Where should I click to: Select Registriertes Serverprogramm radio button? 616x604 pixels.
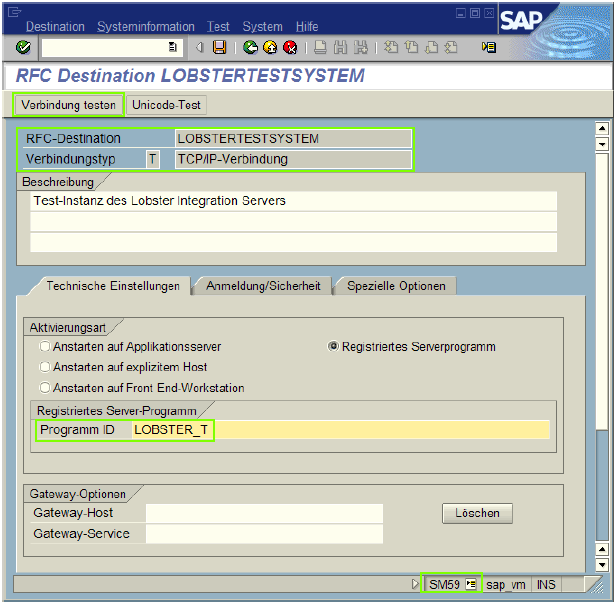tap(333, 347)
